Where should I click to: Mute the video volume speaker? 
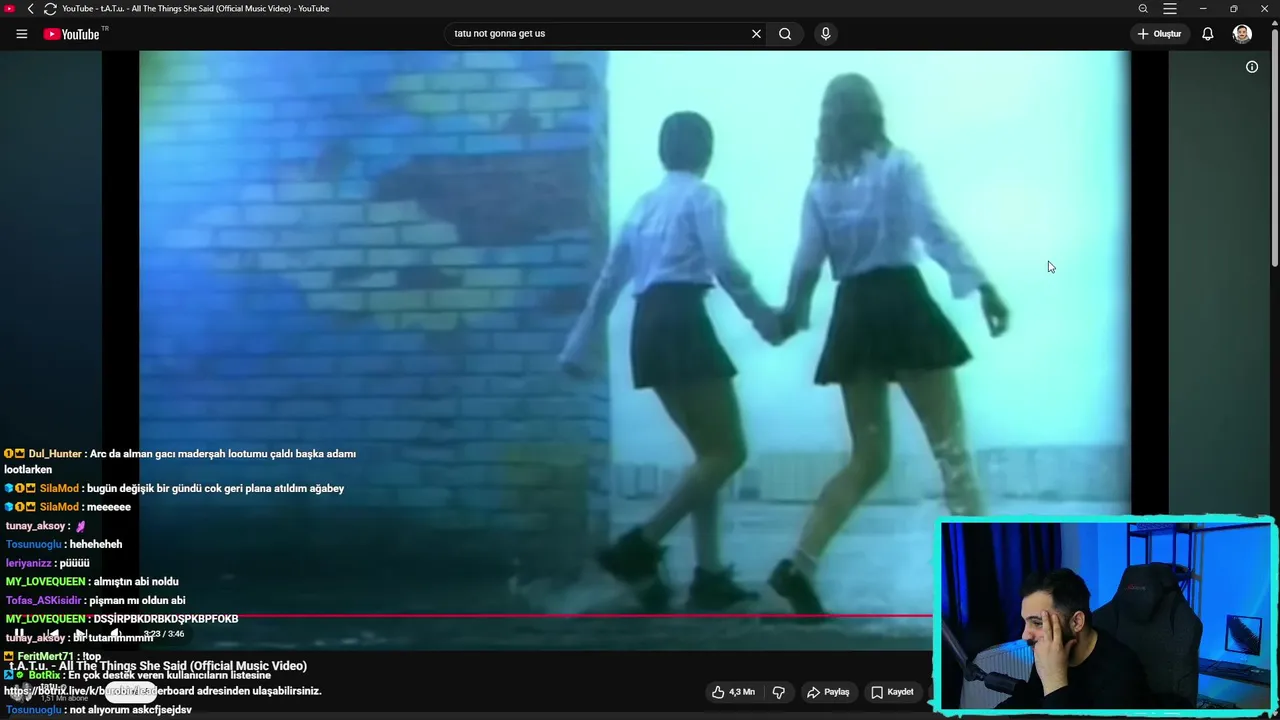(x=115, y=634)
